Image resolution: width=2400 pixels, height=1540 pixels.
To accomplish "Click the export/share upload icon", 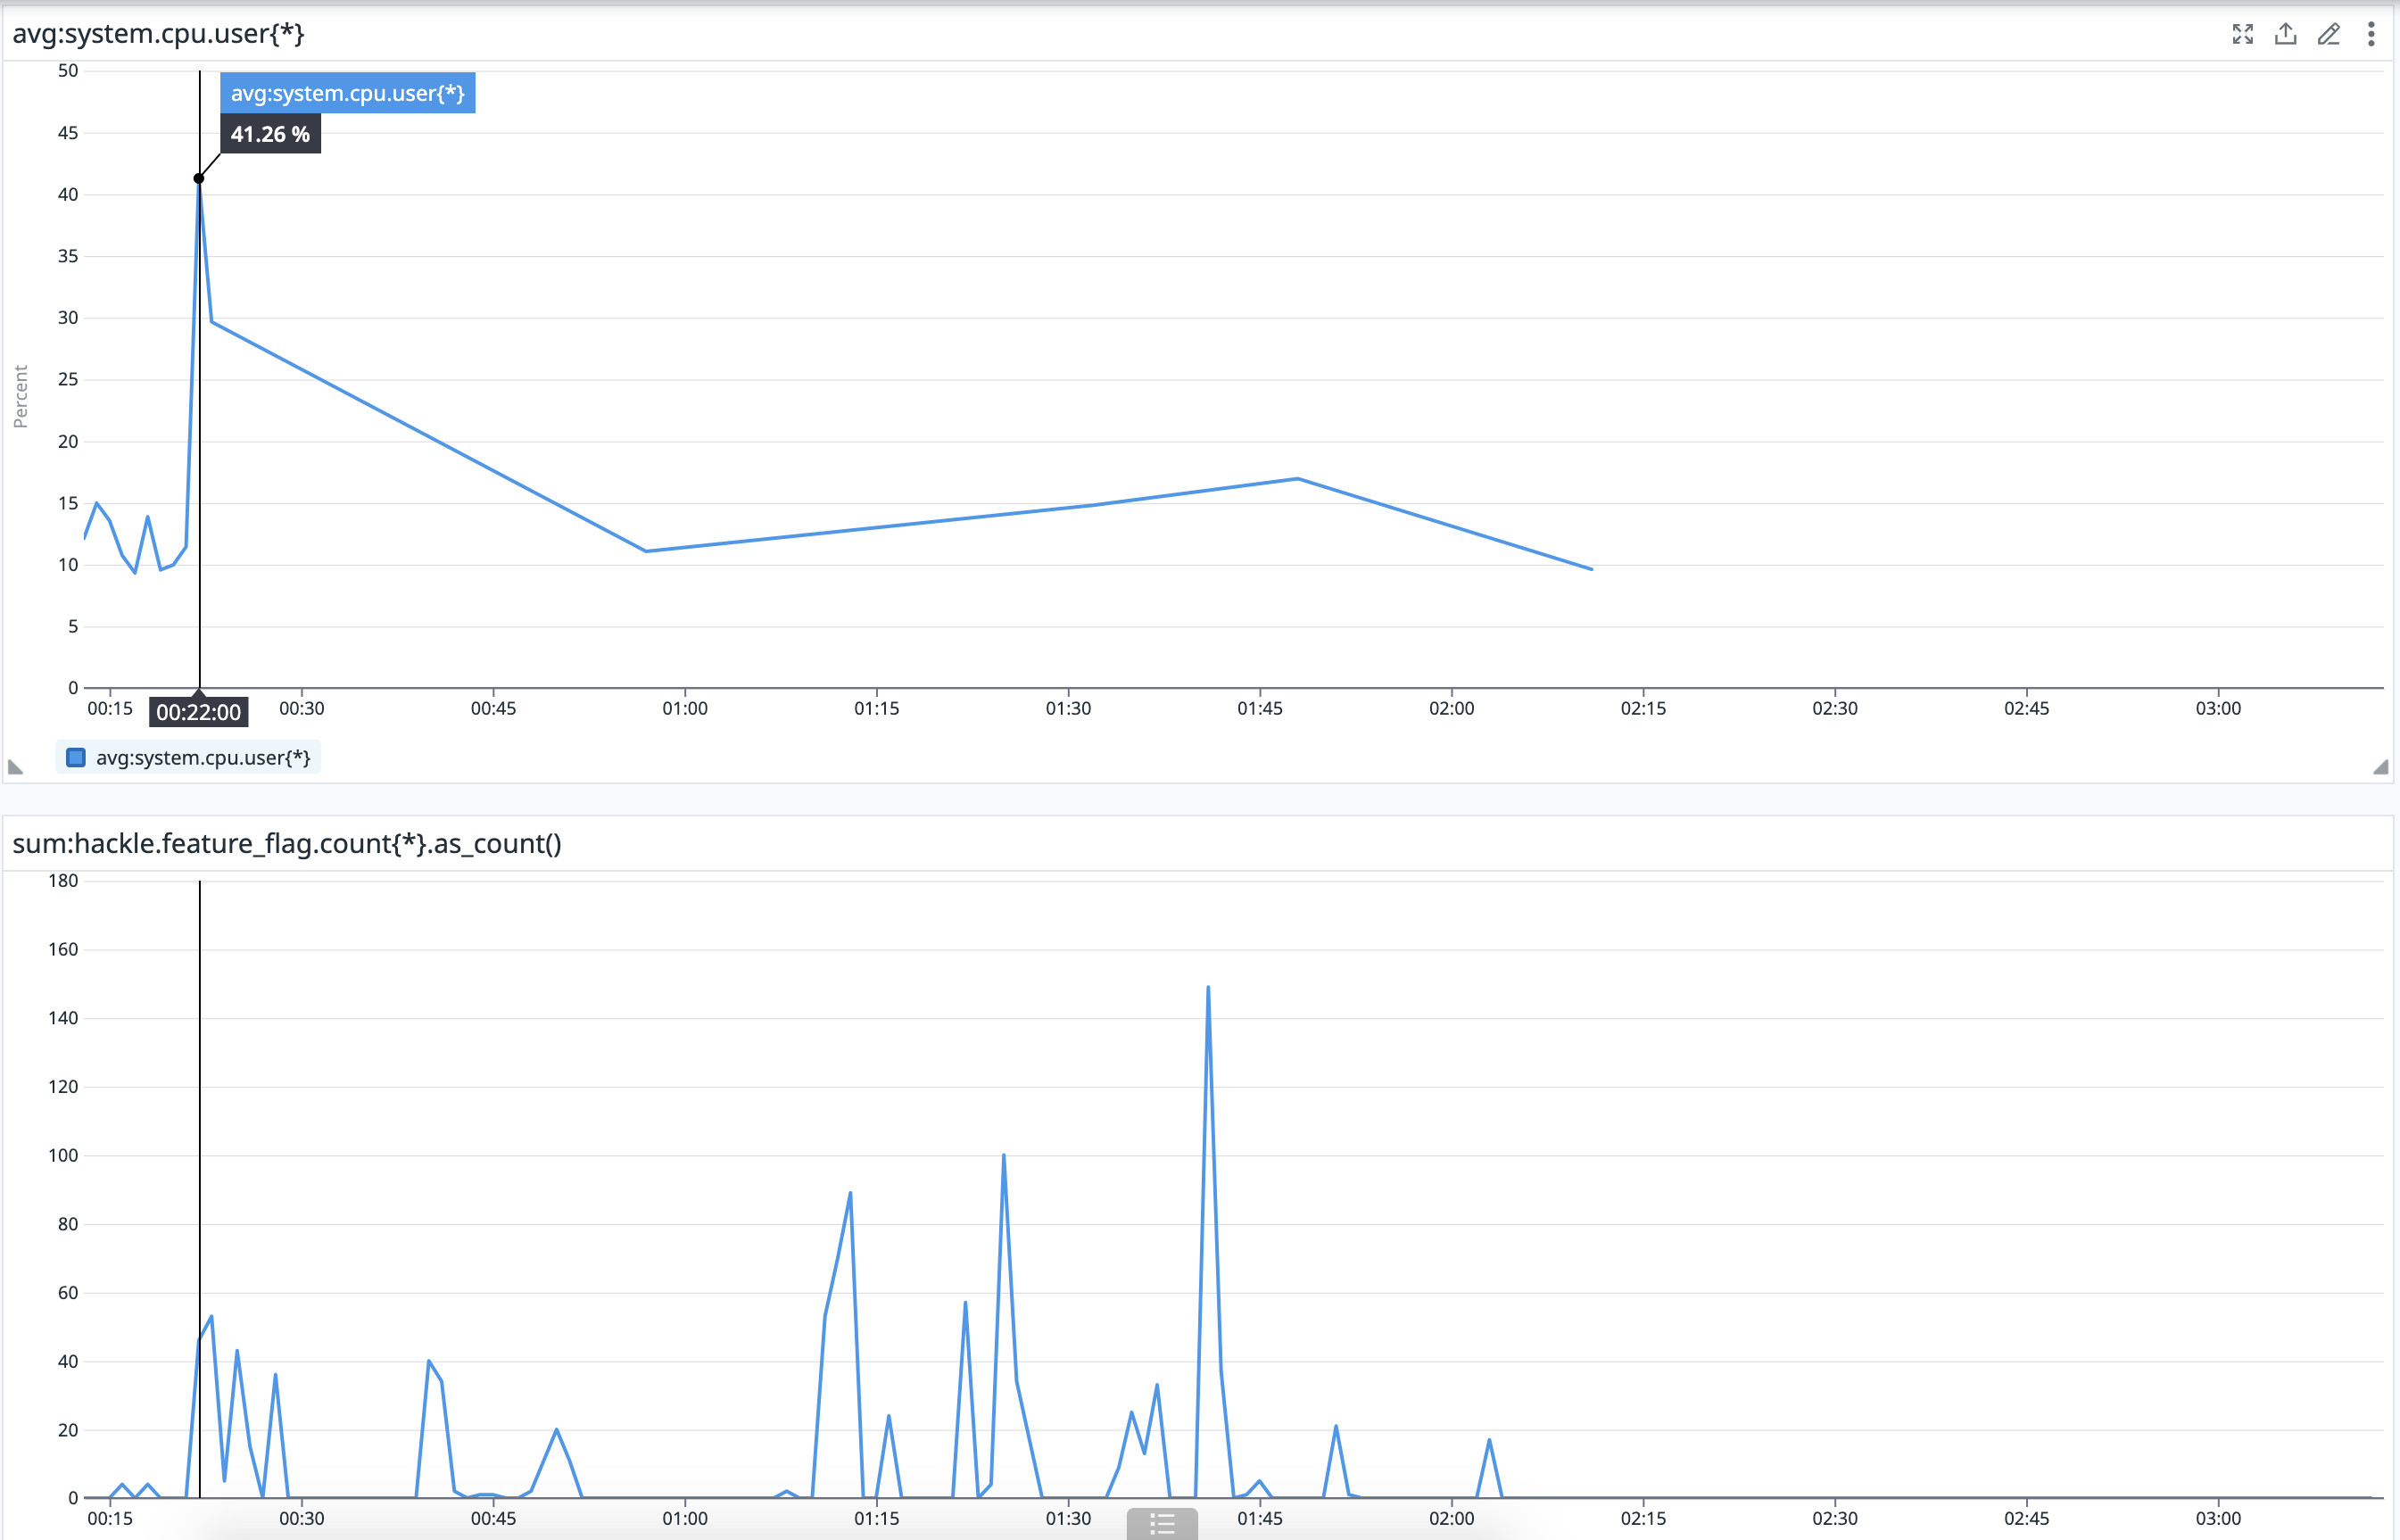I will click(2285, 34).
